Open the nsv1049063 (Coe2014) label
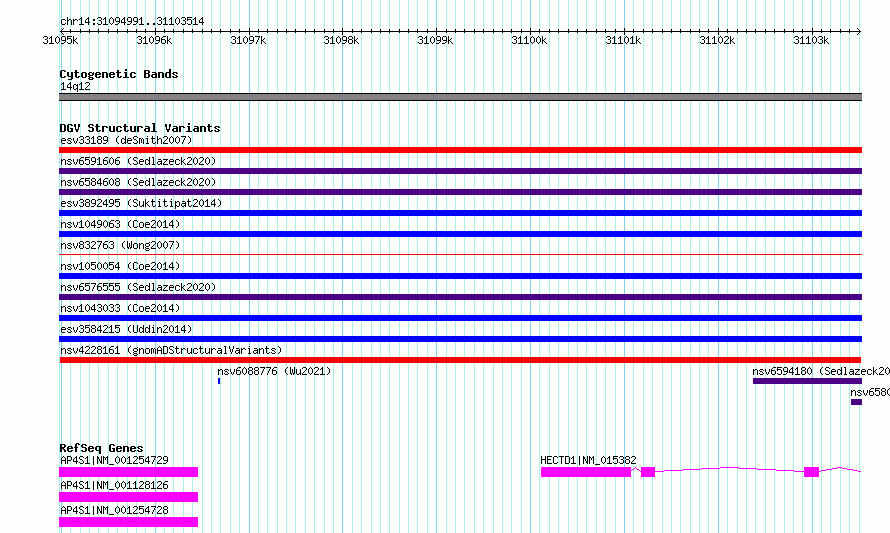 (x=120, y=224)
